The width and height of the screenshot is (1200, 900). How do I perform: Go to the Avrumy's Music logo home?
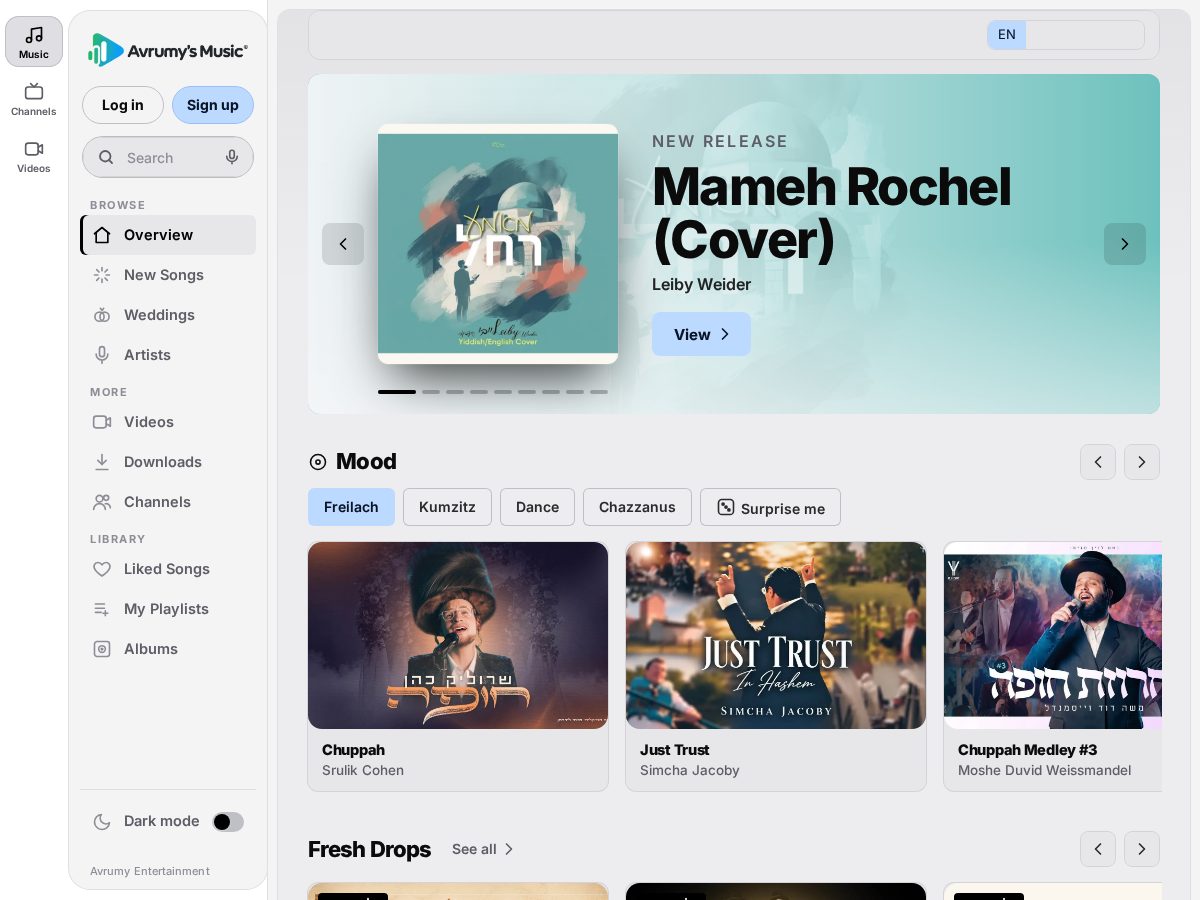pos(168,50)
